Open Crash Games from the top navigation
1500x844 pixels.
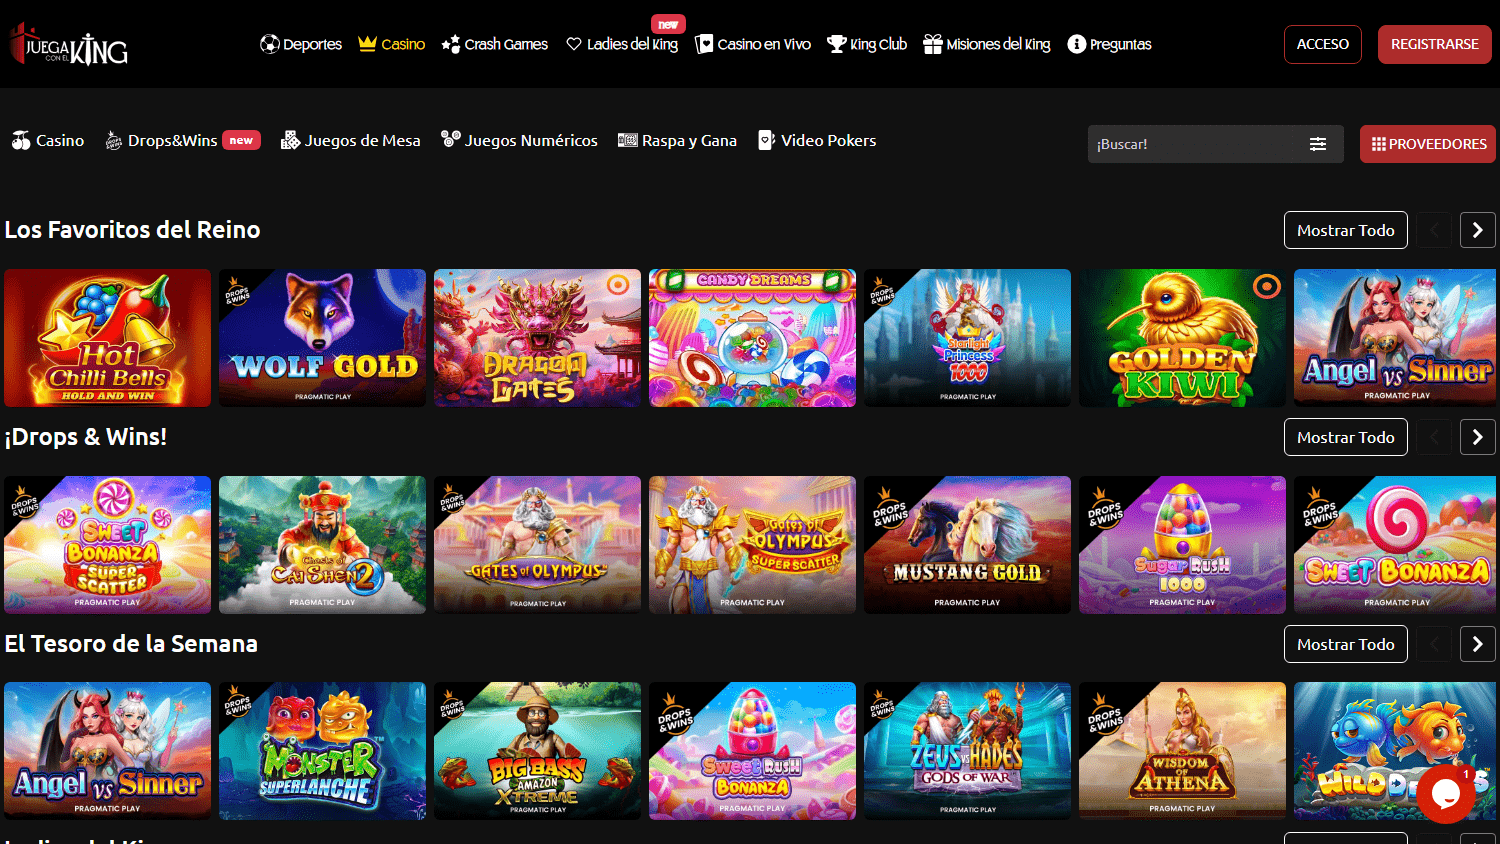[495, 44]
